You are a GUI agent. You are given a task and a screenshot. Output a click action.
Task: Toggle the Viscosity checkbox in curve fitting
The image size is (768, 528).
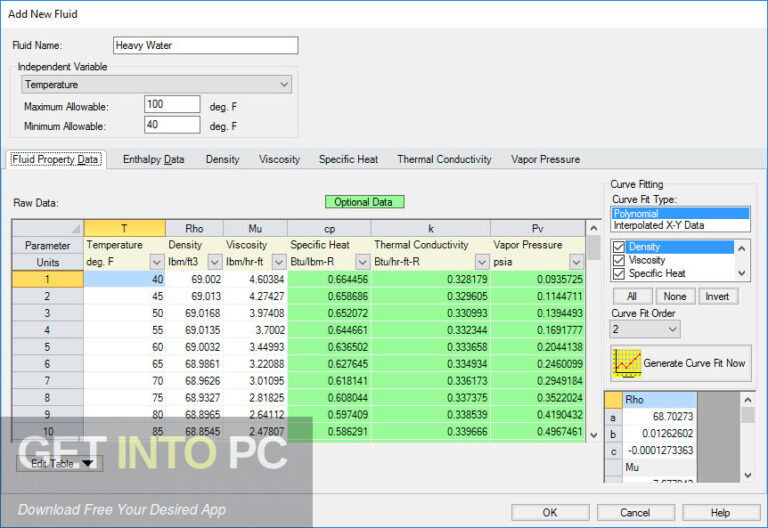619,260
